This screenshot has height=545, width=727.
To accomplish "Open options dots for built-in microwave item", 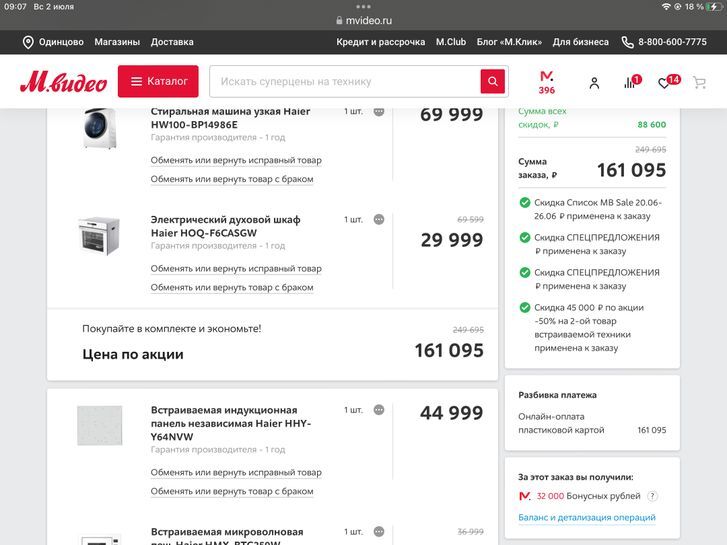I will [379, 532].
